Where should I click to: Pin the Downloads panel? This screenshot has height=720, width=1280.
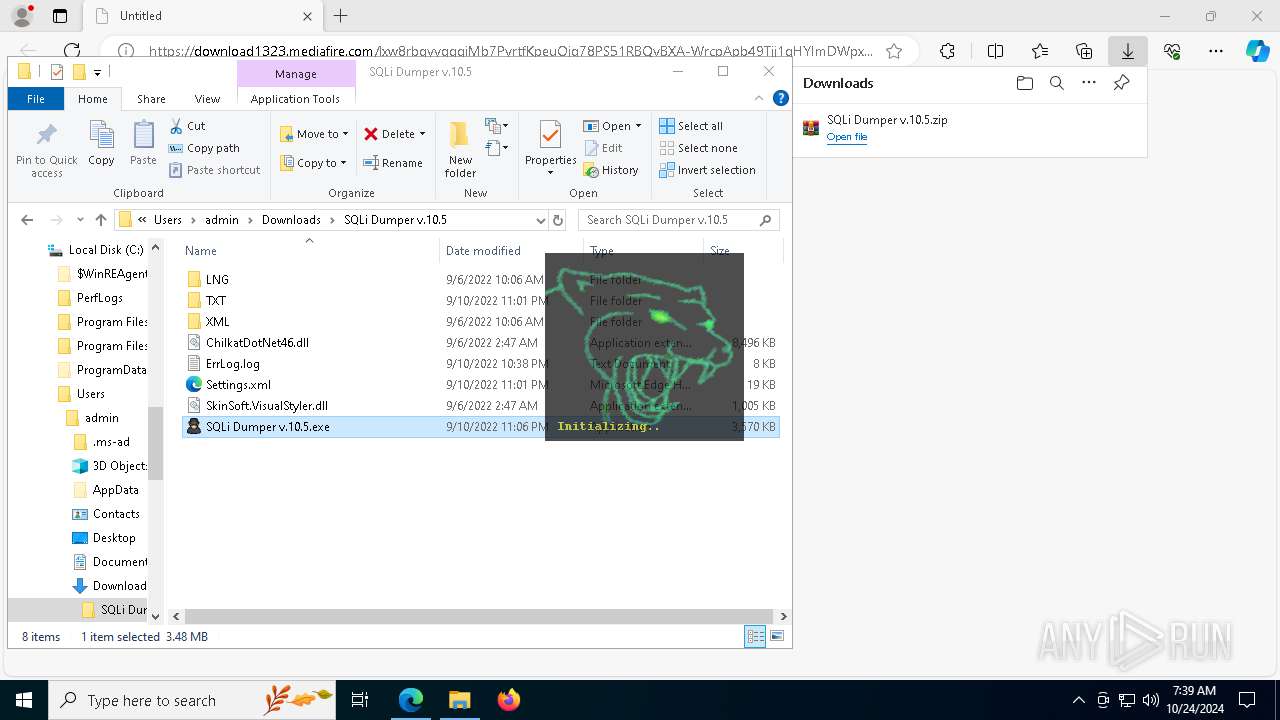[x=1122, y=83]
